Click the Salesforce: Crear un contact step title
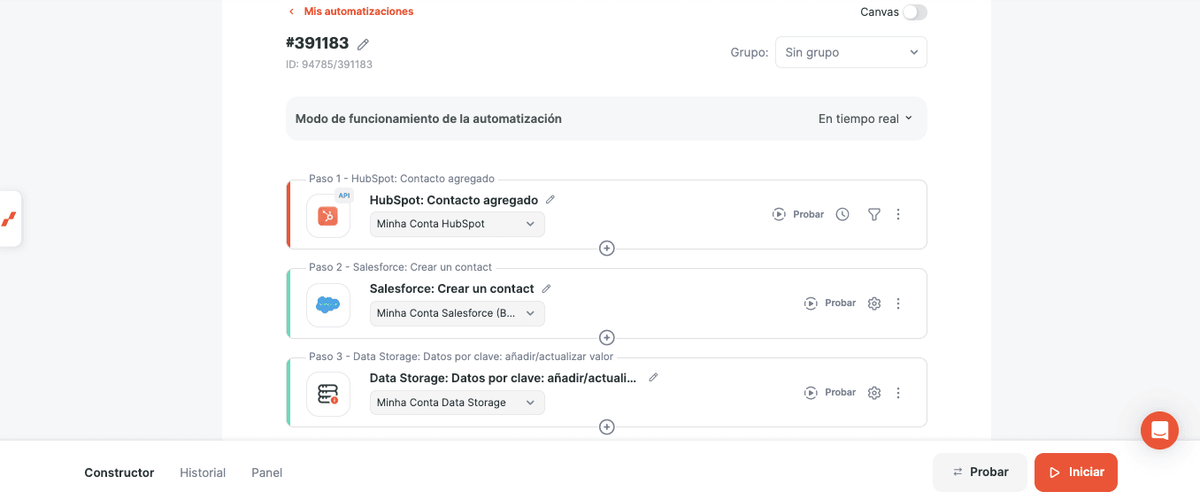The height and width of the screenshot is (499, 1200). click(x=452, y=289)
